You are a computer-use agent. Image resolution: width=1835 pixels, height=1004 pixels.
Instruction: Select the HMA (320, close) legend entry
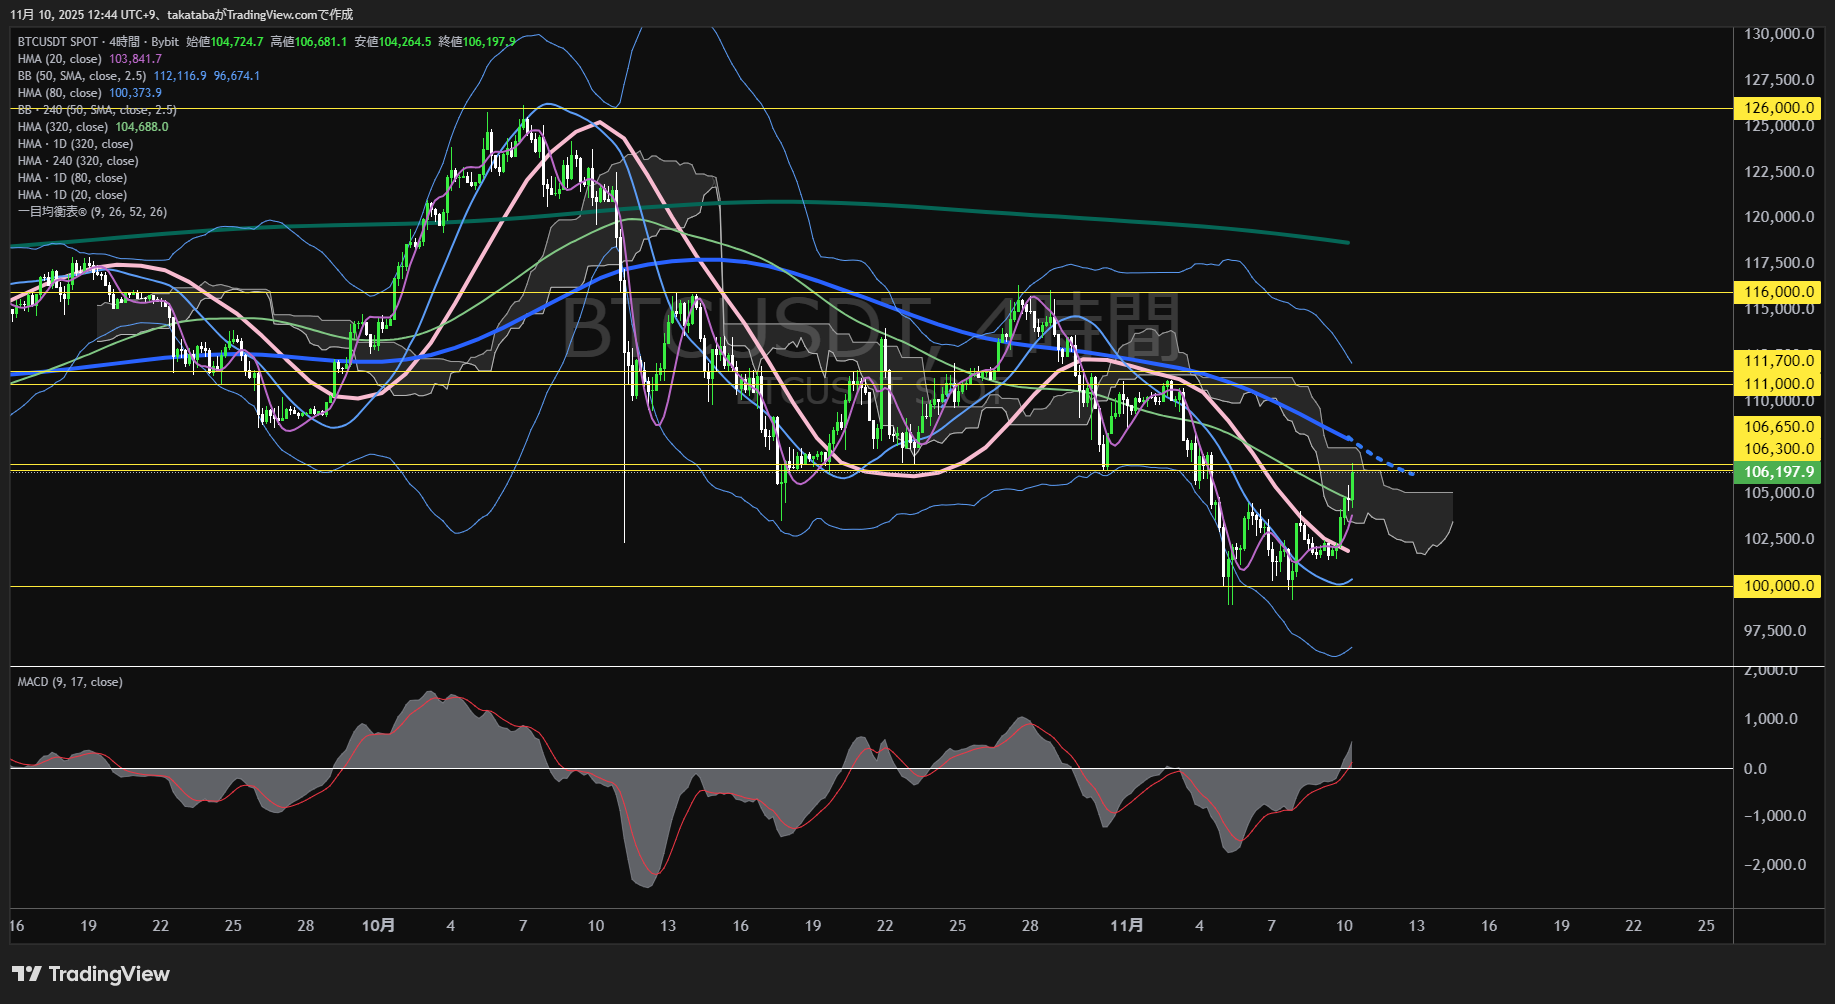63,127
